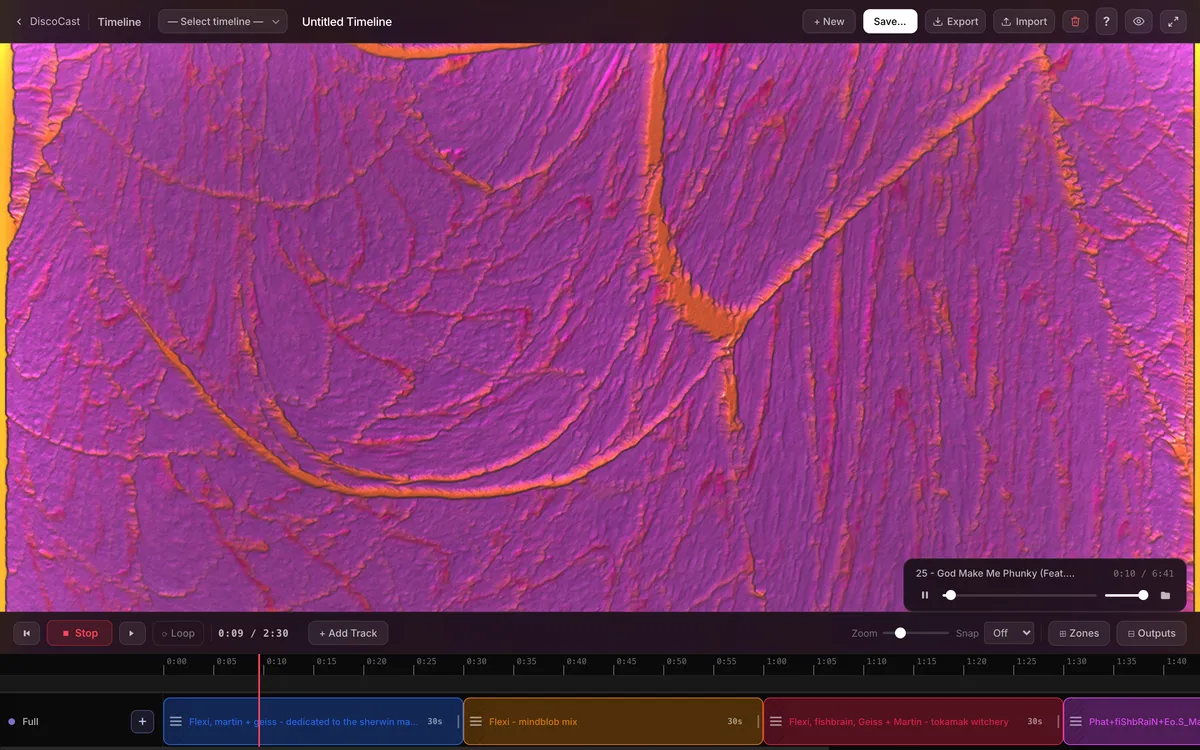Screen dimensions: 1200x750
Task: Open the audio folder icon
Action: [1165, 595]
